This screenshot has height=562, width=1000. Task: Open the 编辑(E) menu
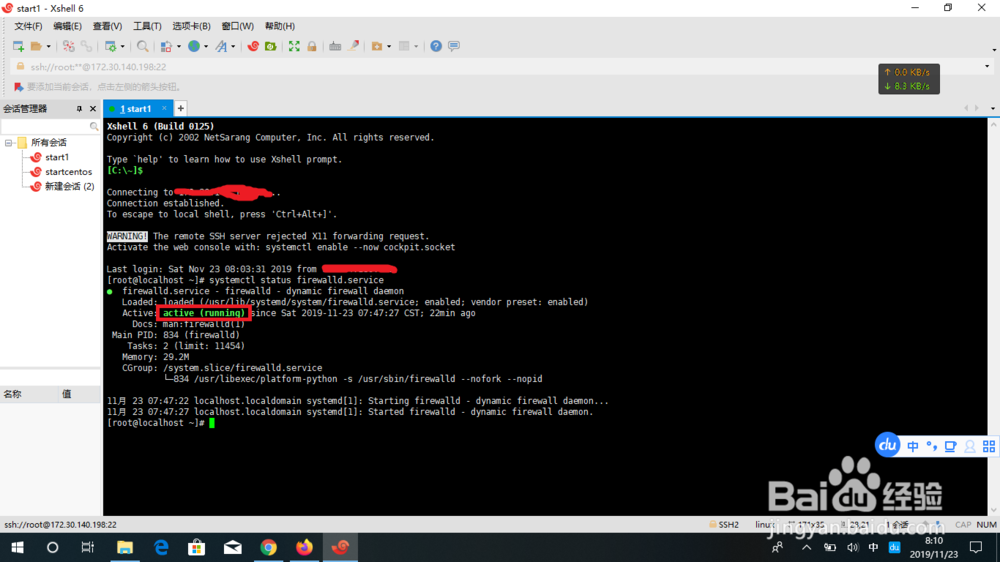[x=67, y=26]
